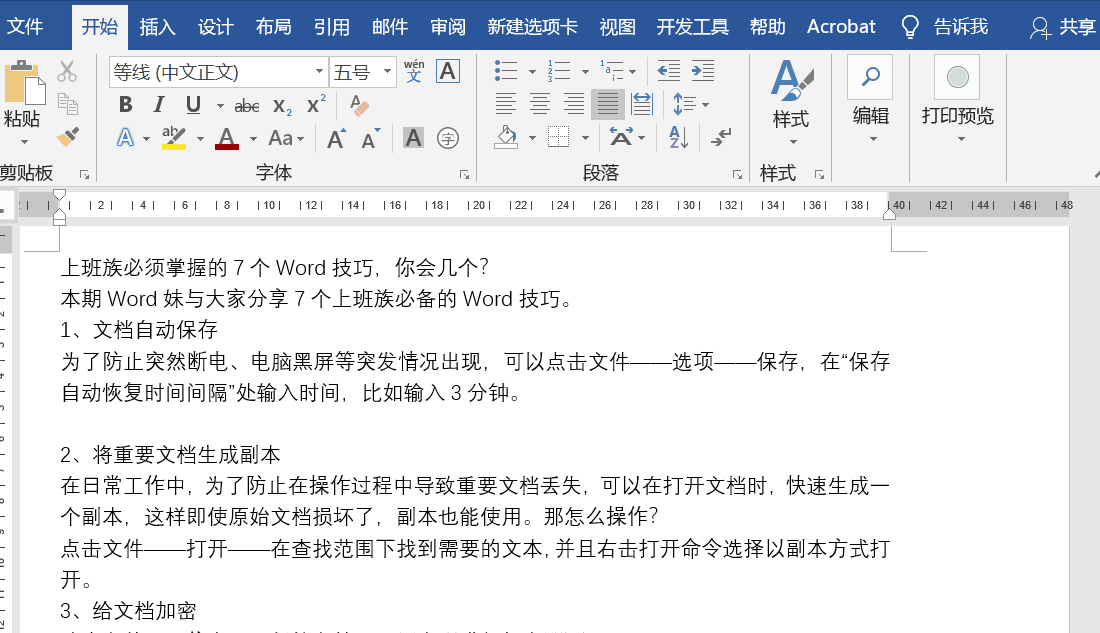Image resolution: width=1100 pixels, height=633 pixels.
Task: Toggle strikethrough abc formatting
Action: coord(247,106)
